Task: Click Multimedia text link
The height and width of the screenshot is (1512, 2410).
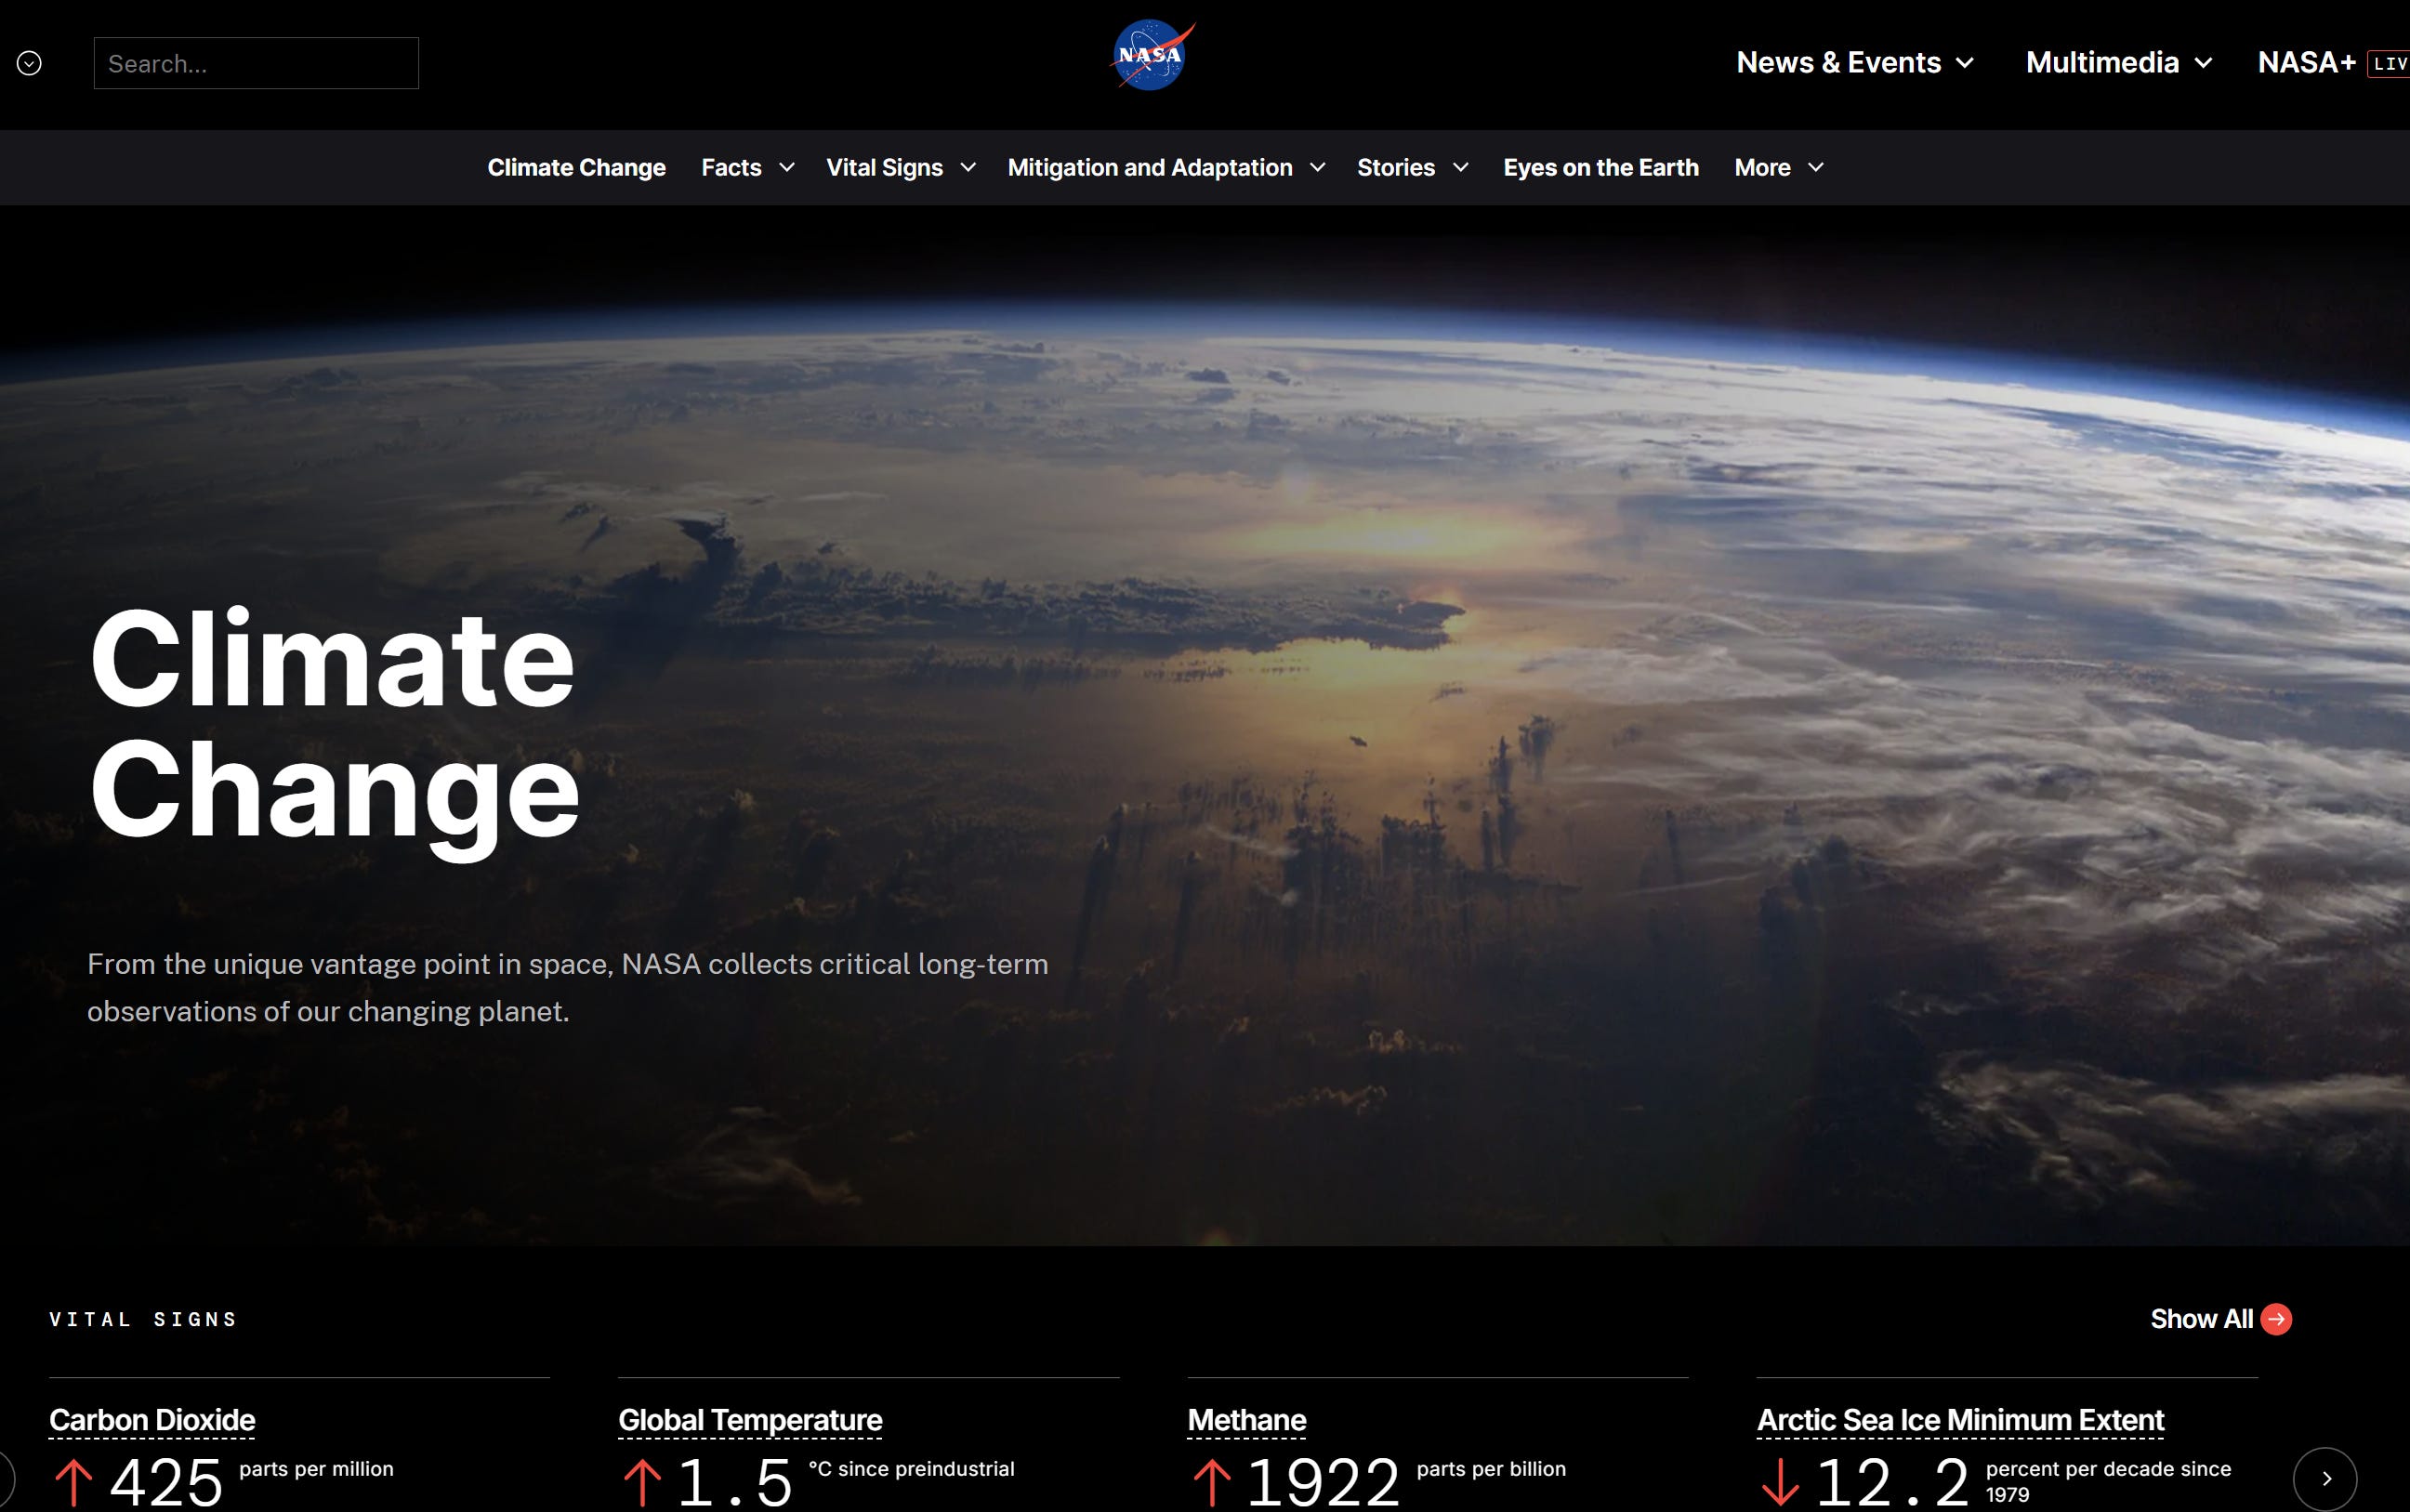Action: (2102, 63)
